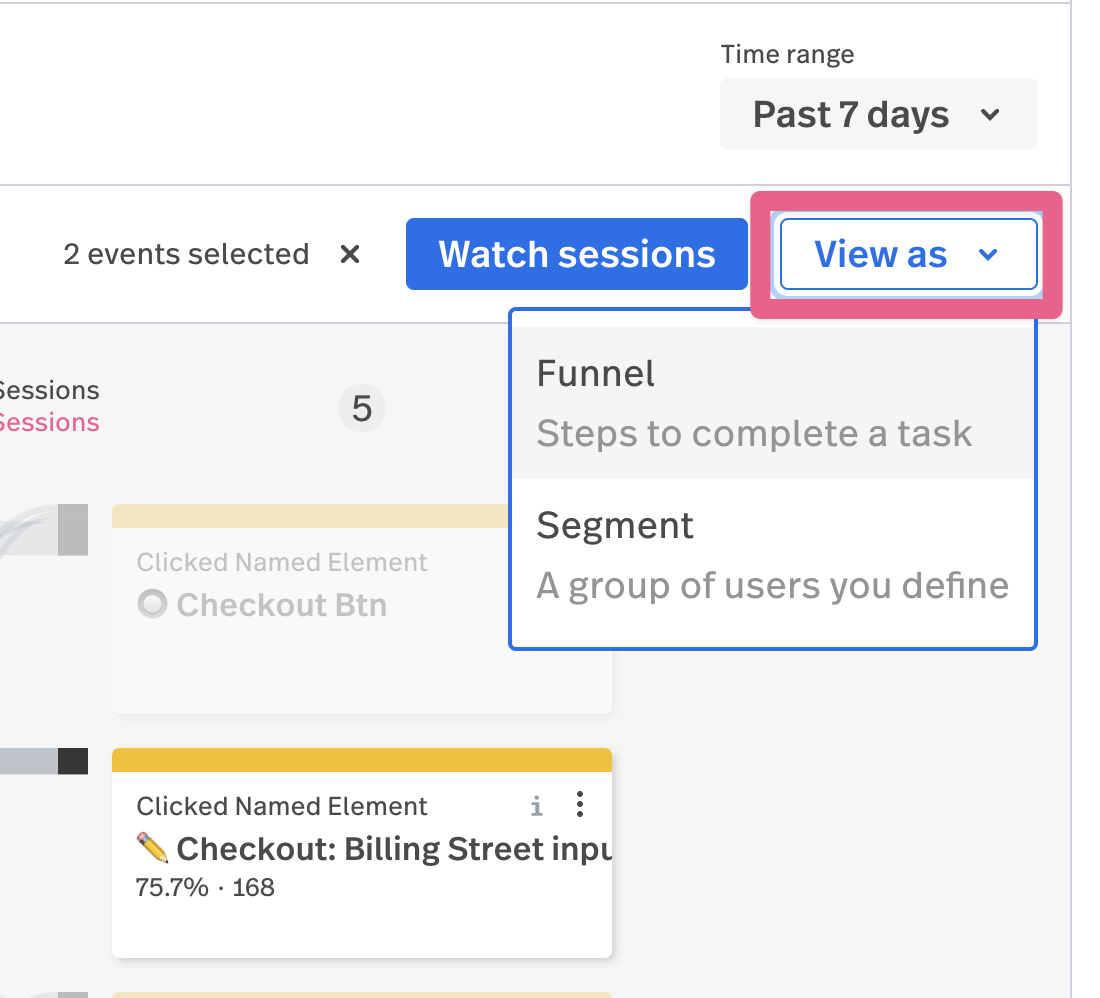Open three-dot menu on Billing Street card
The image size is (1100, 998).
tap(579, 804)
